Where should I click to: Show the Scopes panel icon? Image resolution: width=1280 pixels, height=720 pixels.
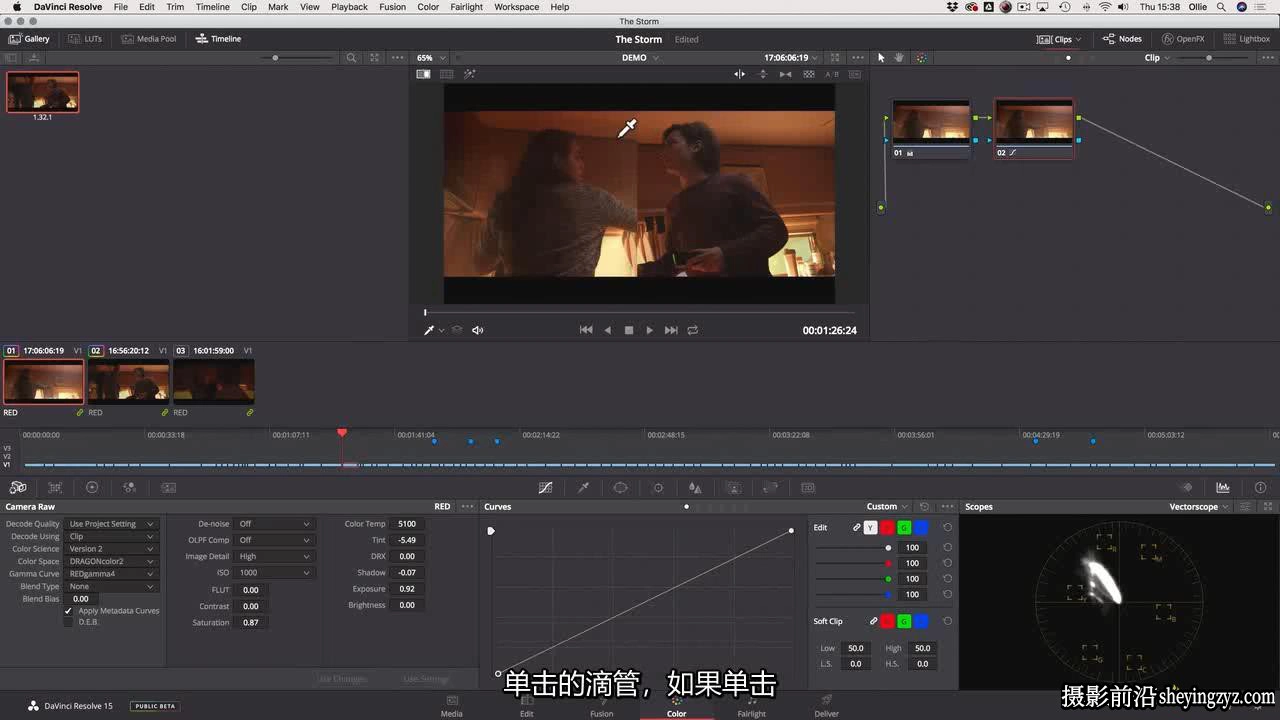coord(1223,487)
